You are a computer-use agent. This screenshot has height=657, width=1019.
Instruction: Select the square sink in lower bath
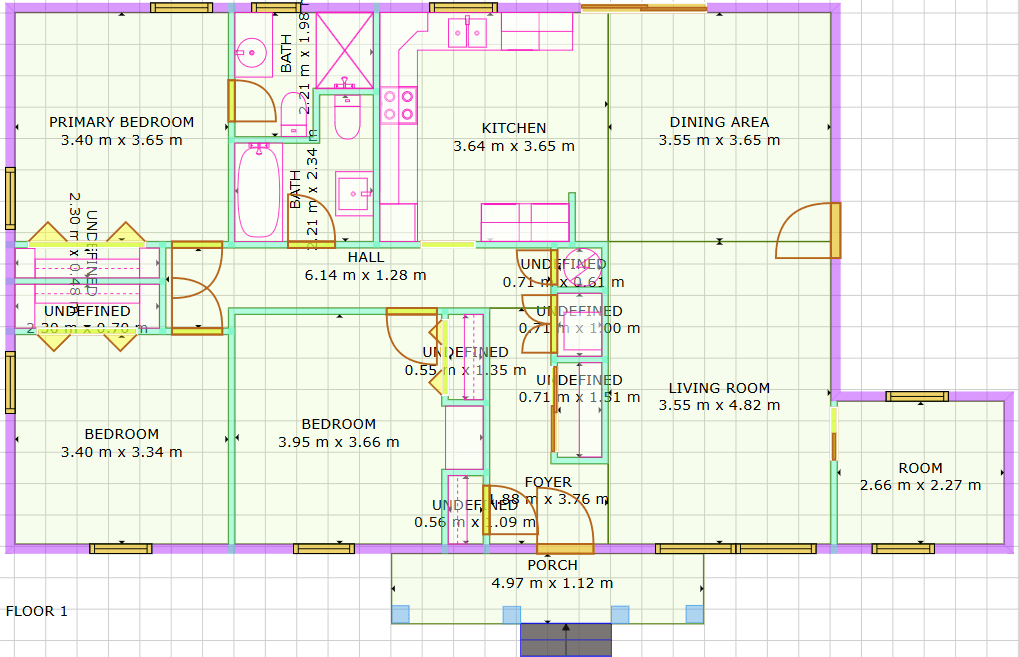point(354,193)
